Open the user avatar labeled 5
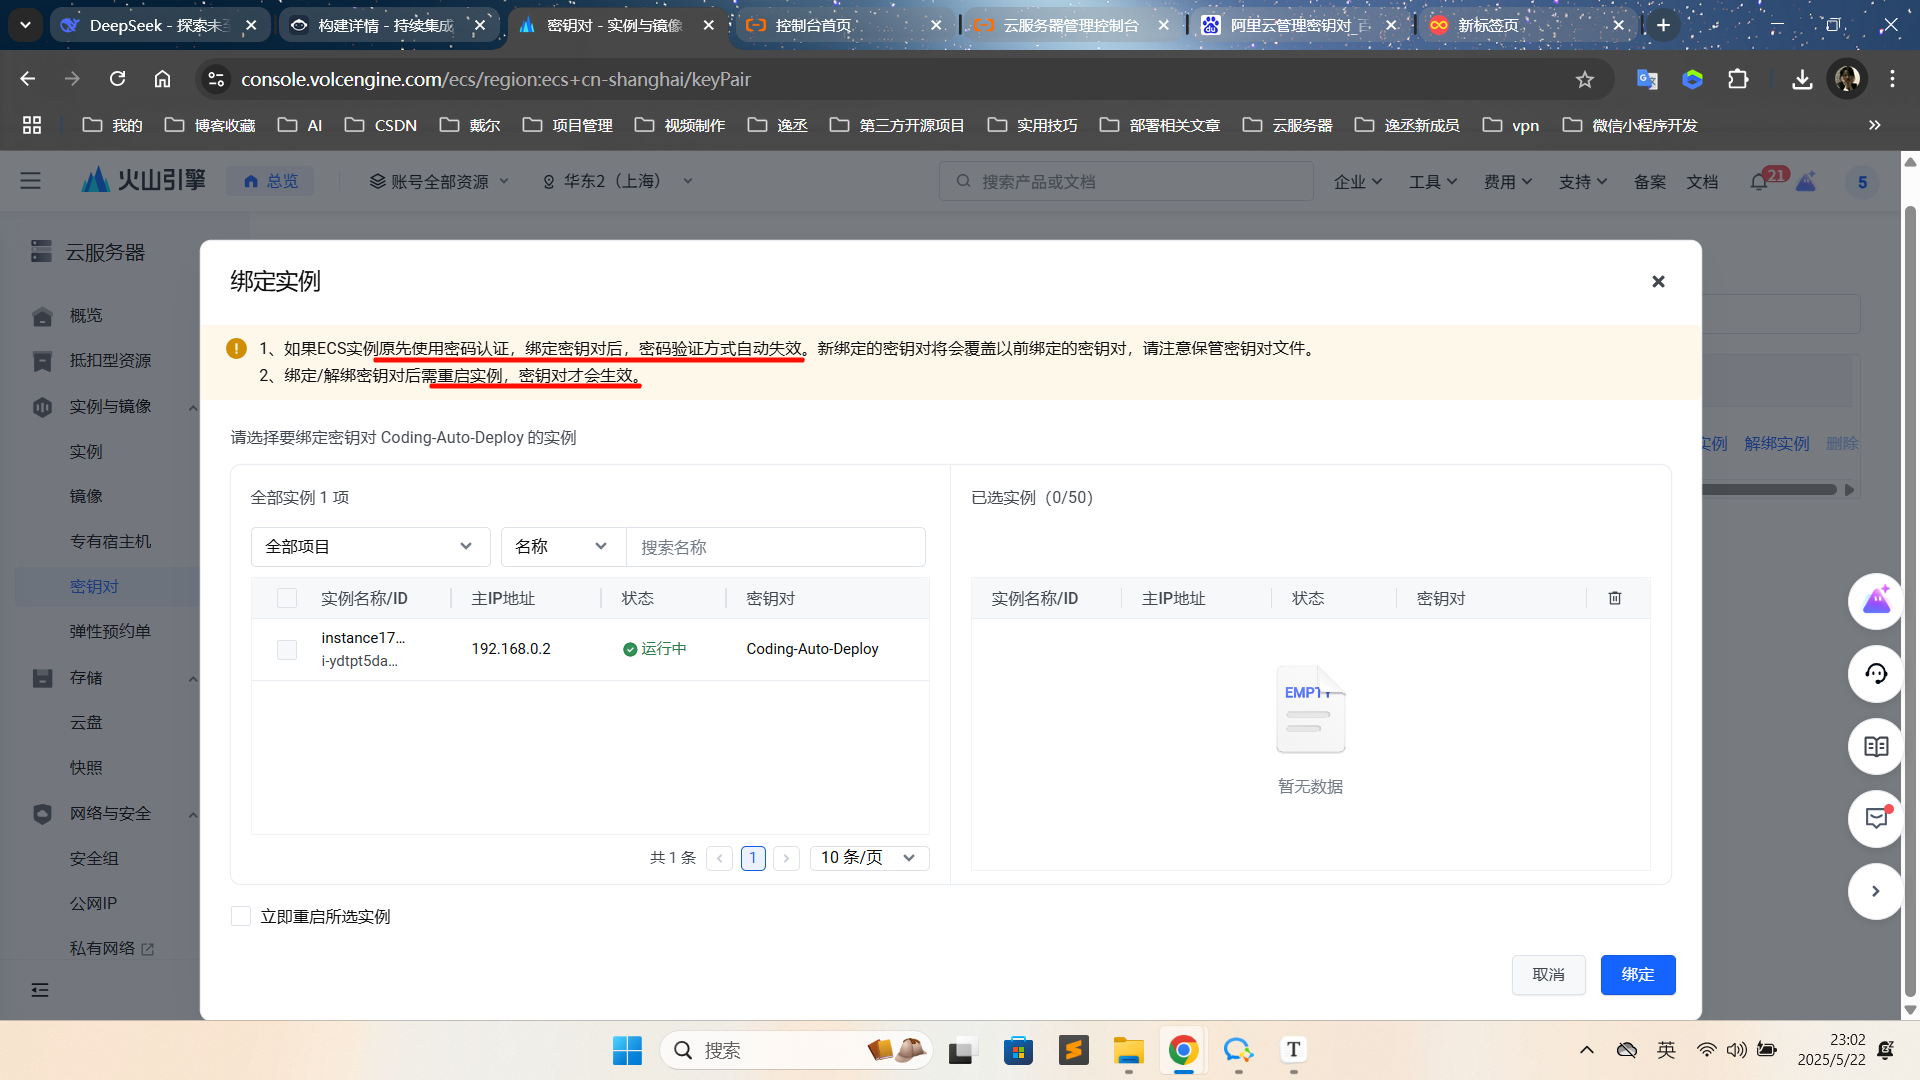This screenshot has height=1080, width=1920. [1862, 182]
